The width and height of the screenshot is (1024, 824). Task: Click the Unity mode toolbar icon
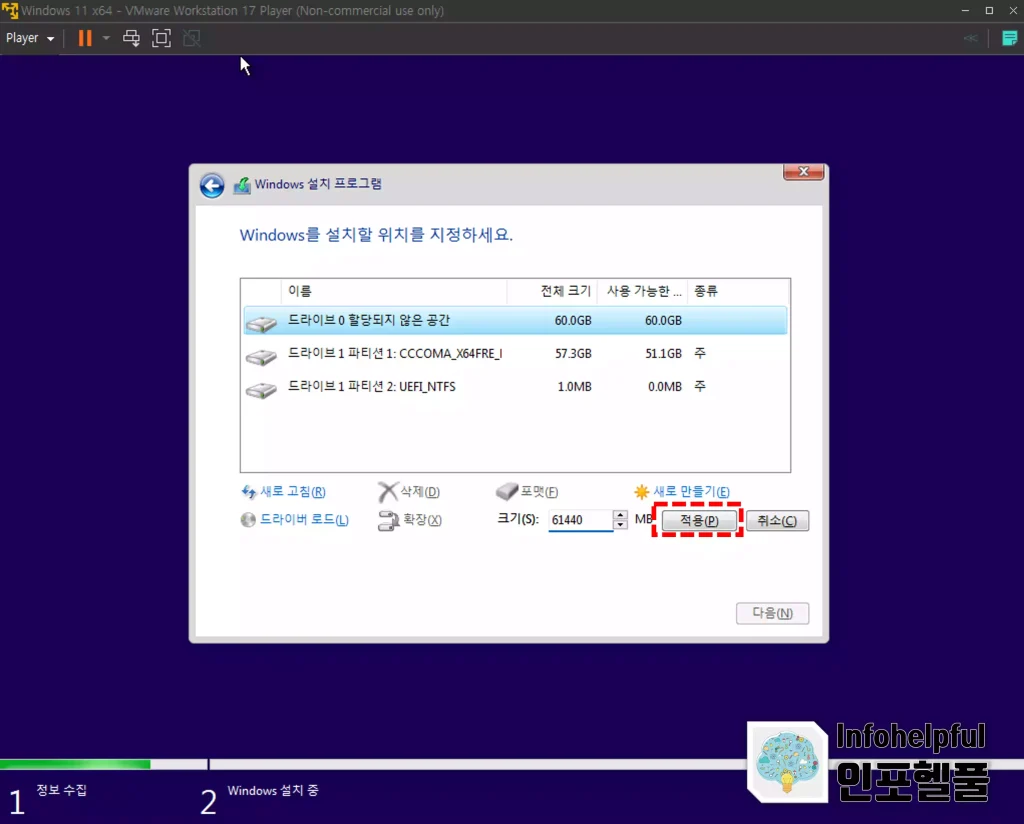pos(192,38)
